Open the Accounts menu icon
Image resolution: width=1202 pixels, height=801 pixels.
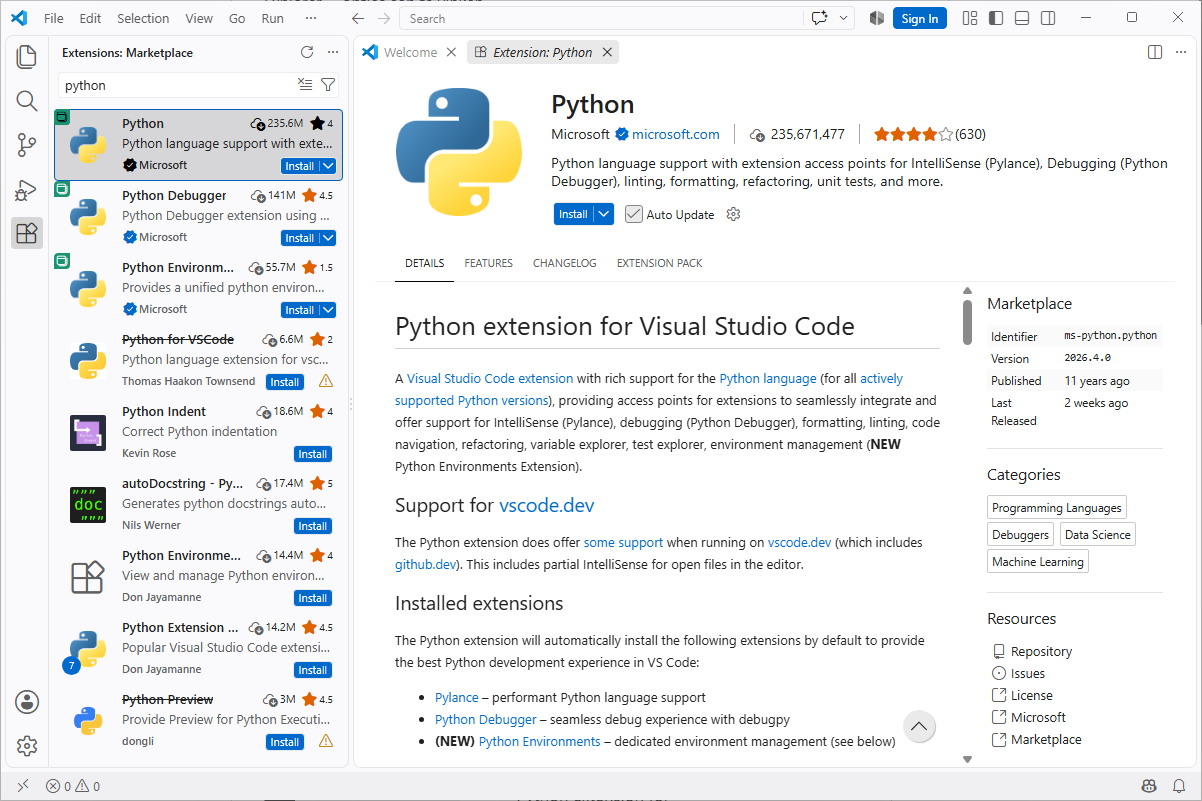pyautogui.click(x=27, y=702)
